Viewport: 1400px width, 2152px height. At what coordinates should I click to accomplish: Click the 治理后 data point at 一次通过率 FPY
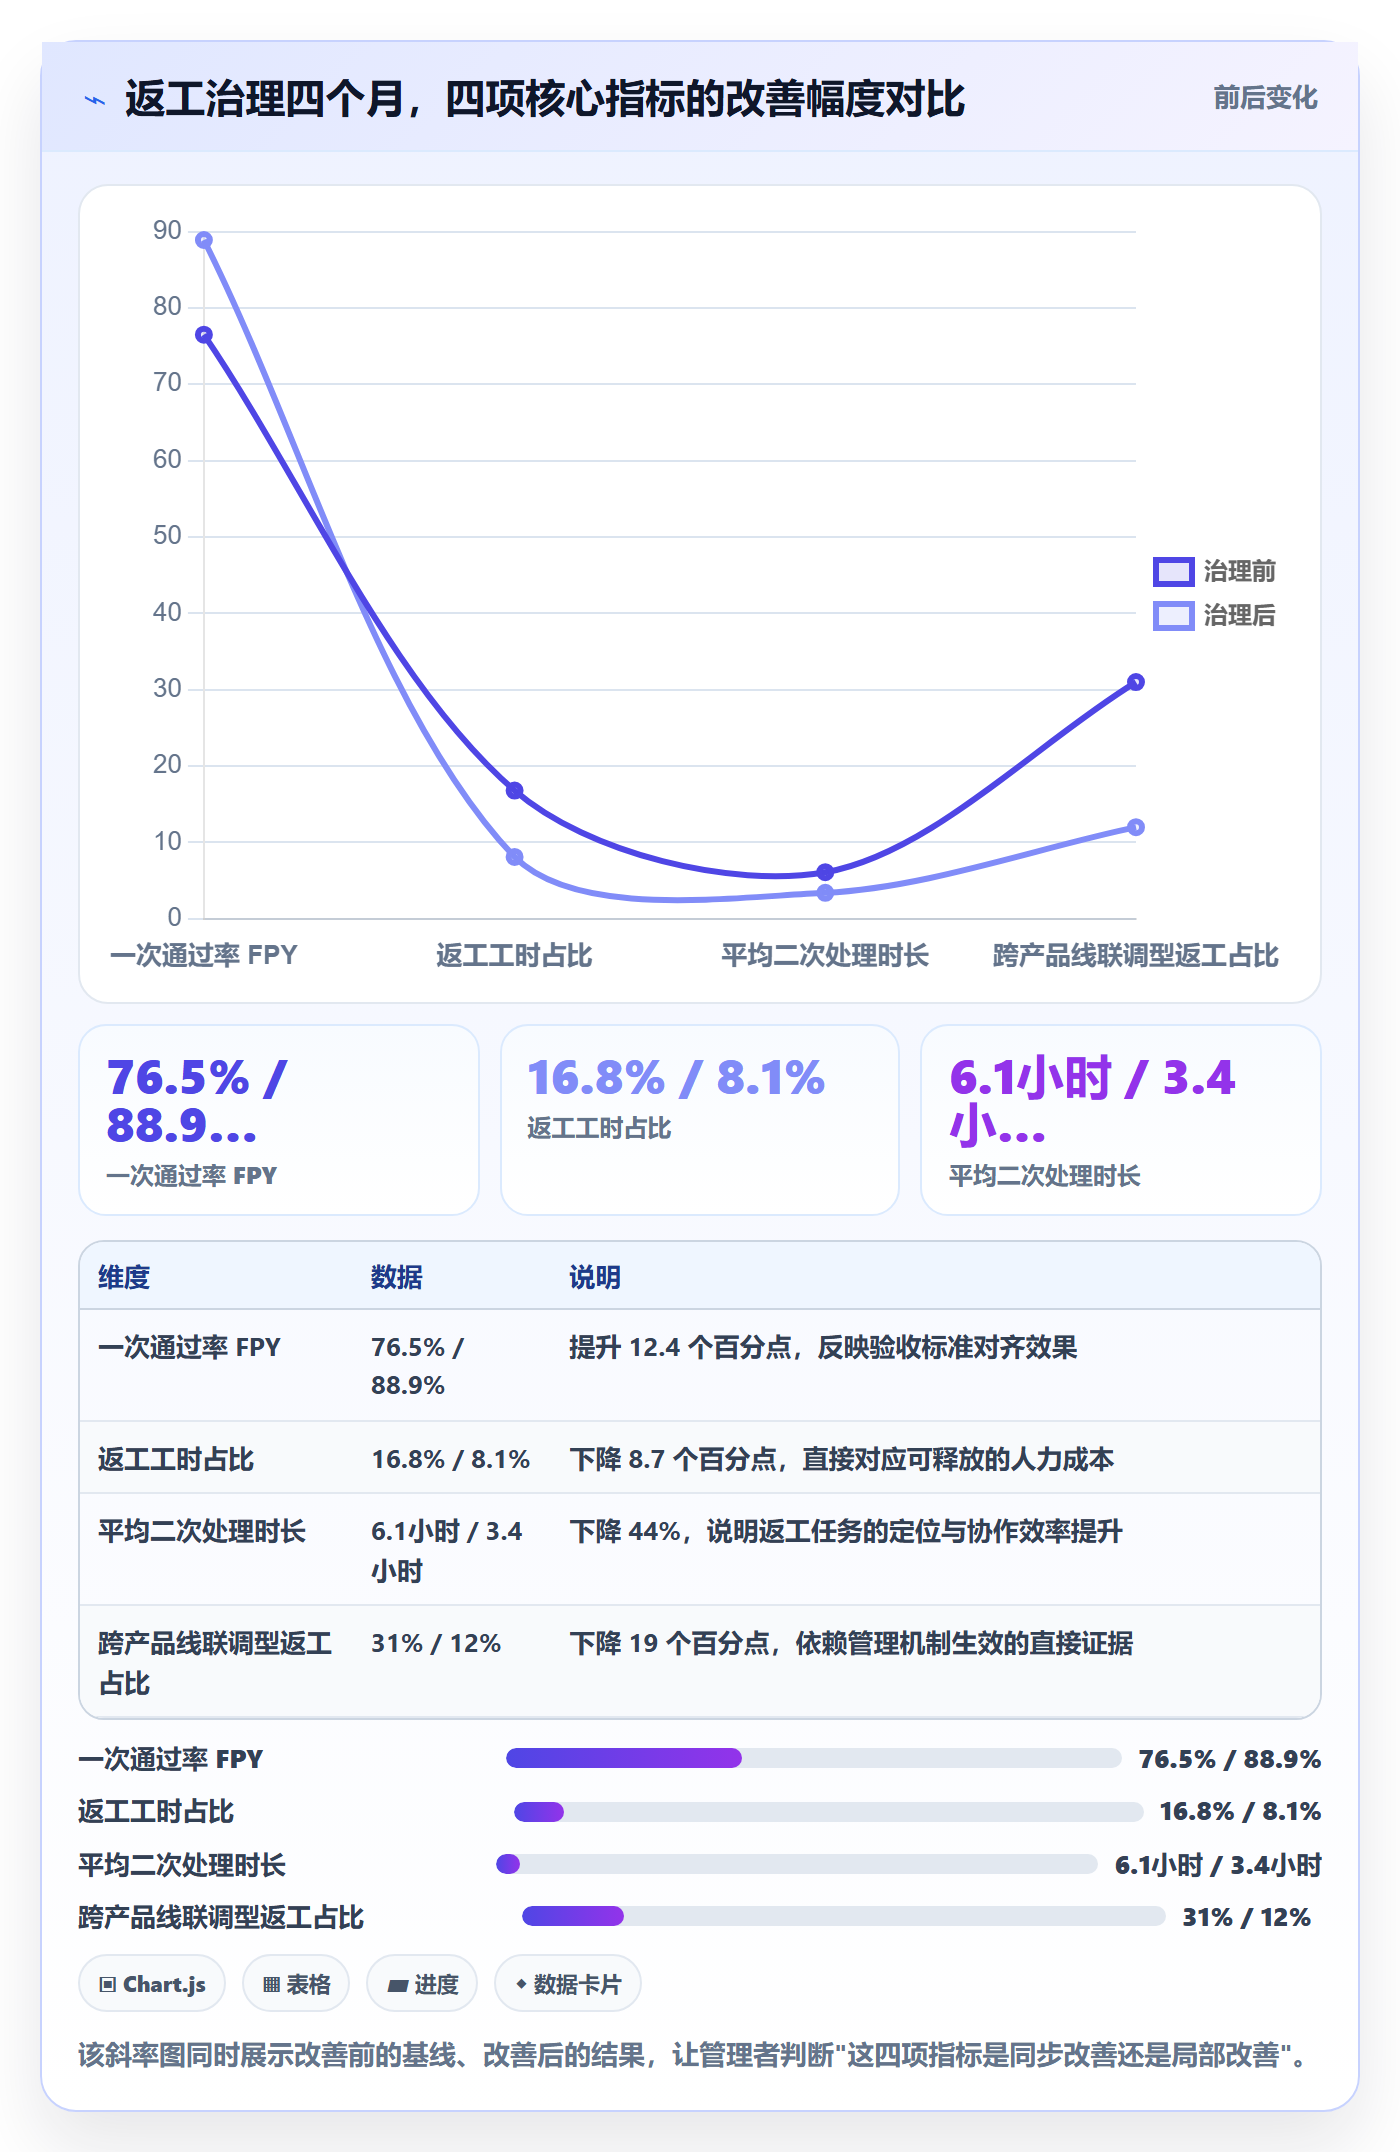click(204, 240)
